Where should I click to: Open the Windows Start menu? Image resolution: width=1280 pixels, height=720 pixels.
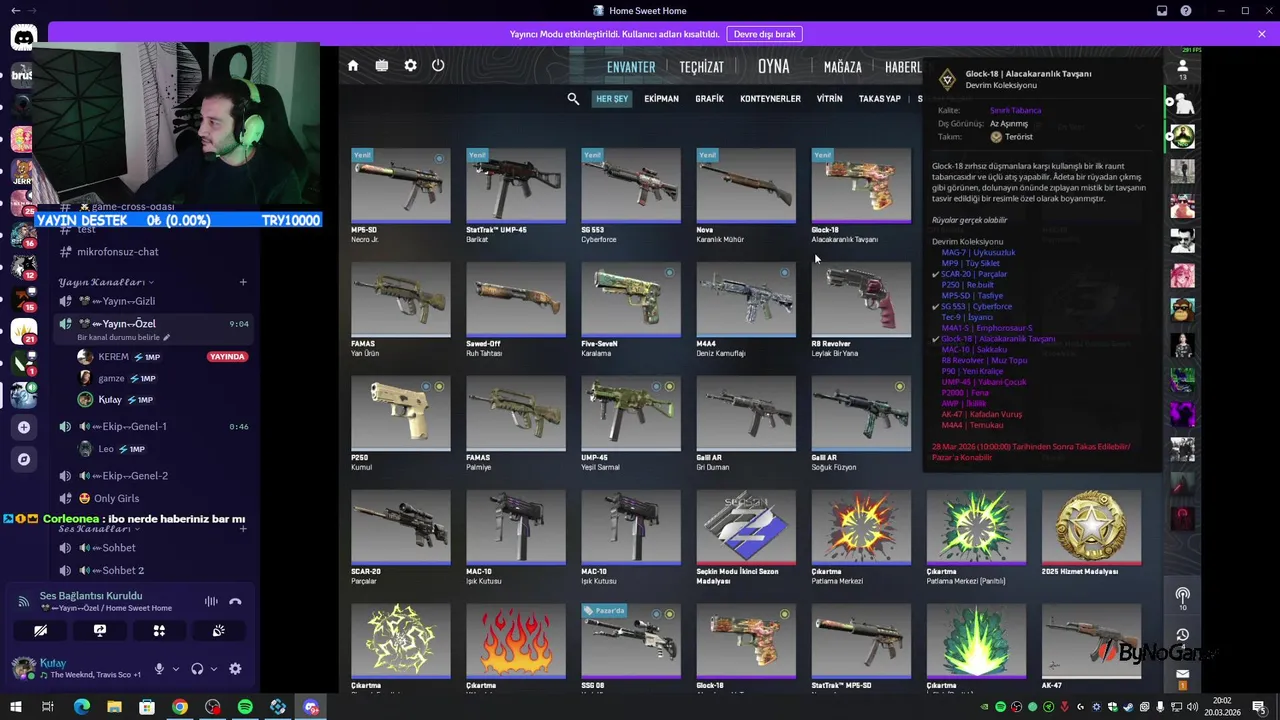tap(16, 707)
